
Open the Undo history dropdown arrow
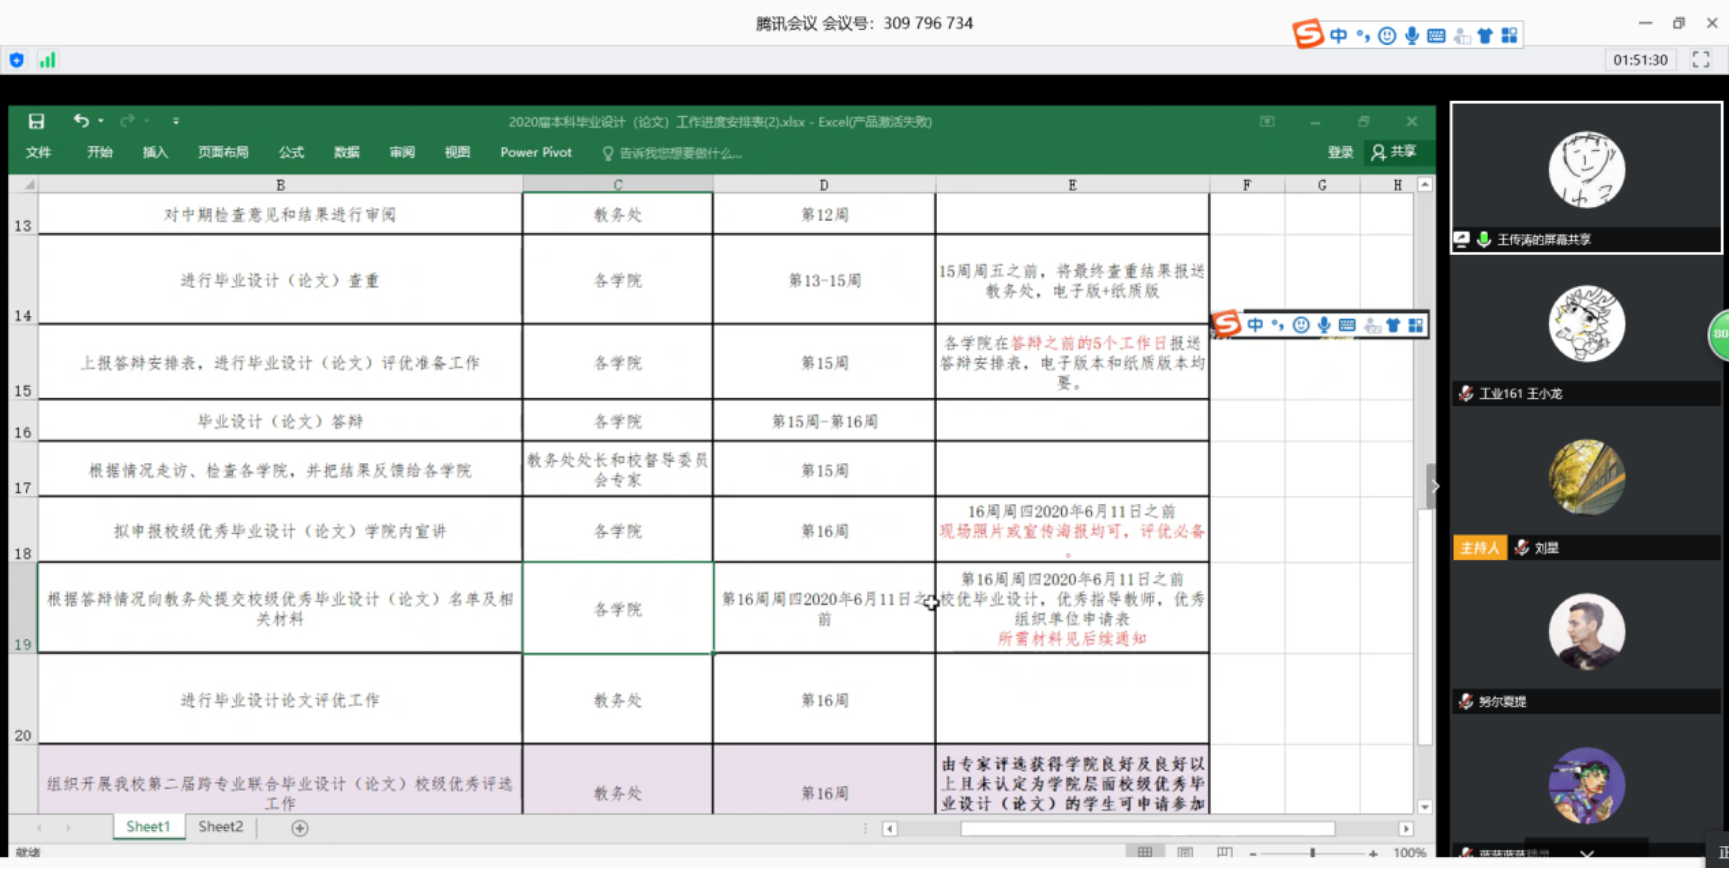(101, 121)
